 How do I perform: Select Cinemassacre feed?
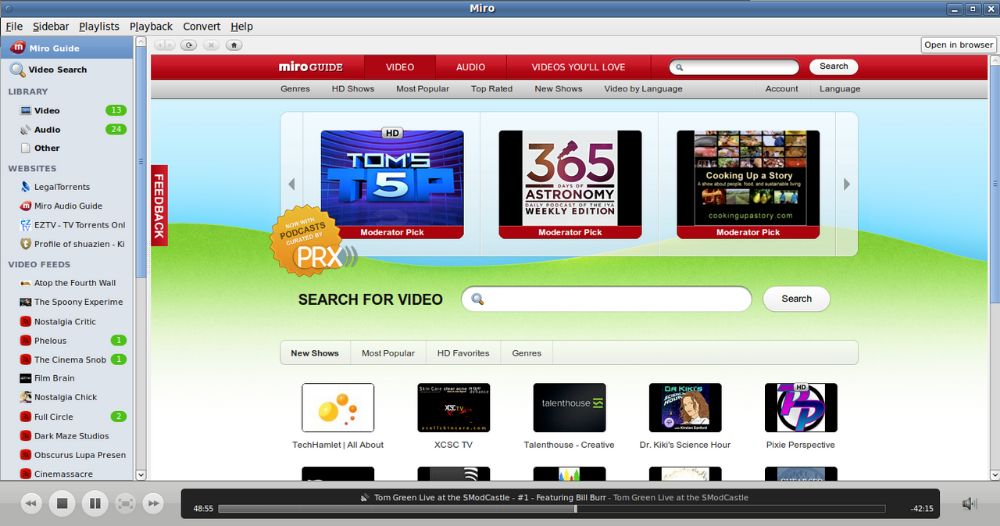66,474
